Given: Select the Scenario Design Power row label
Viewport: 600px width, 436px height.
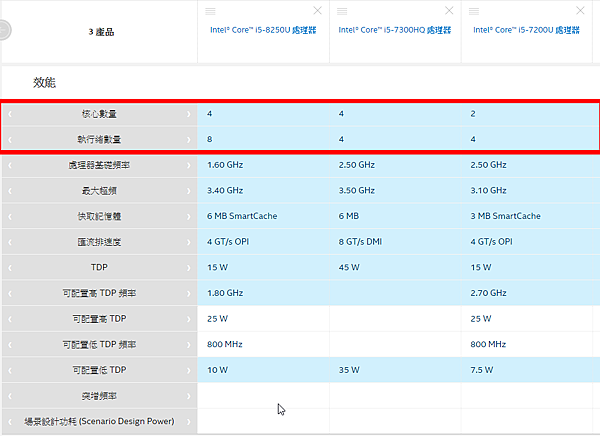Looking at the screenshot, I should (99, 421).
